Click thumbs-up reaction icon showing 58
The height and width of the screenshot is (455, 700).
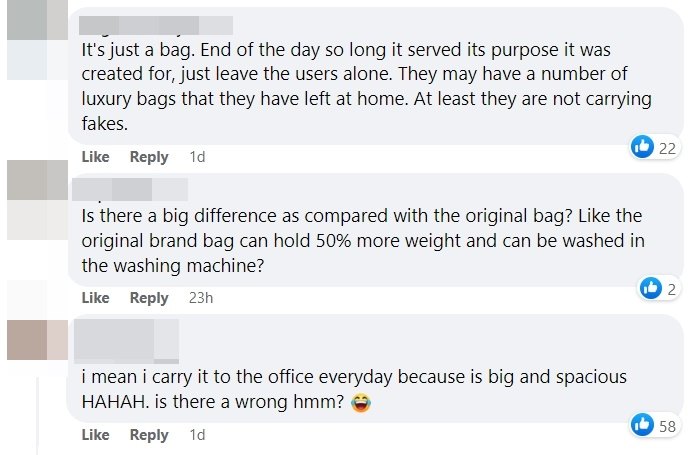[642, 425]
